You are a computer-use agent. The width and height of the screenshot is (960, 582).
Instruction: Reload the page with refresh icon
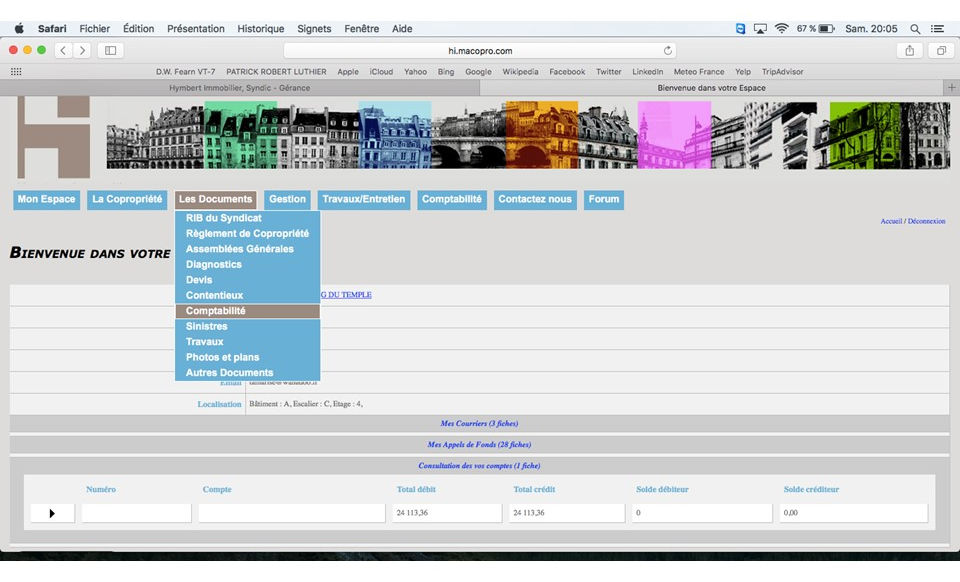pyautogui.click(x=667, y=50)
